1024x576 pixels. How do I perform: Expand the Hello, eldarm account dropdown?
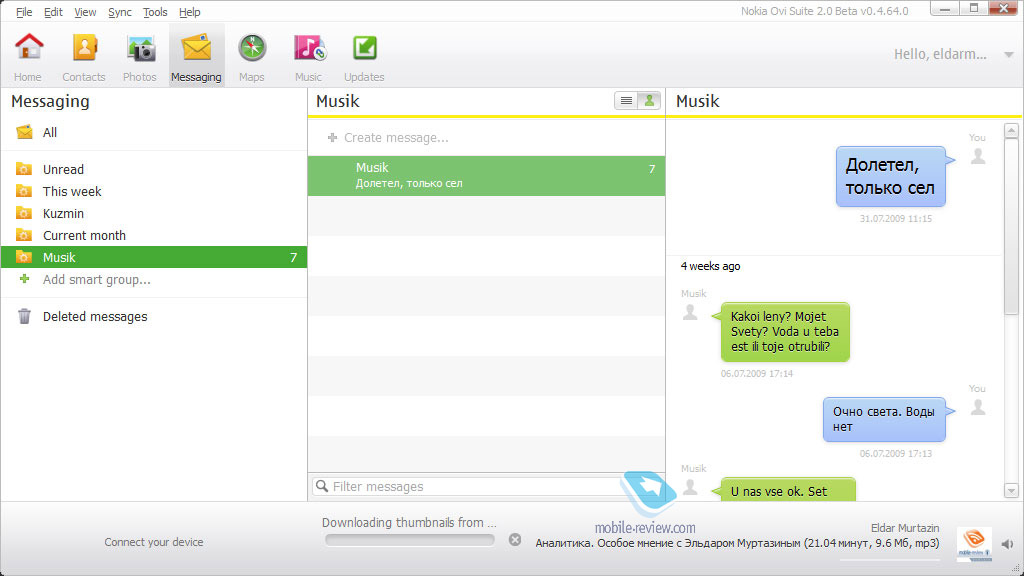(x=1008, y=55)
